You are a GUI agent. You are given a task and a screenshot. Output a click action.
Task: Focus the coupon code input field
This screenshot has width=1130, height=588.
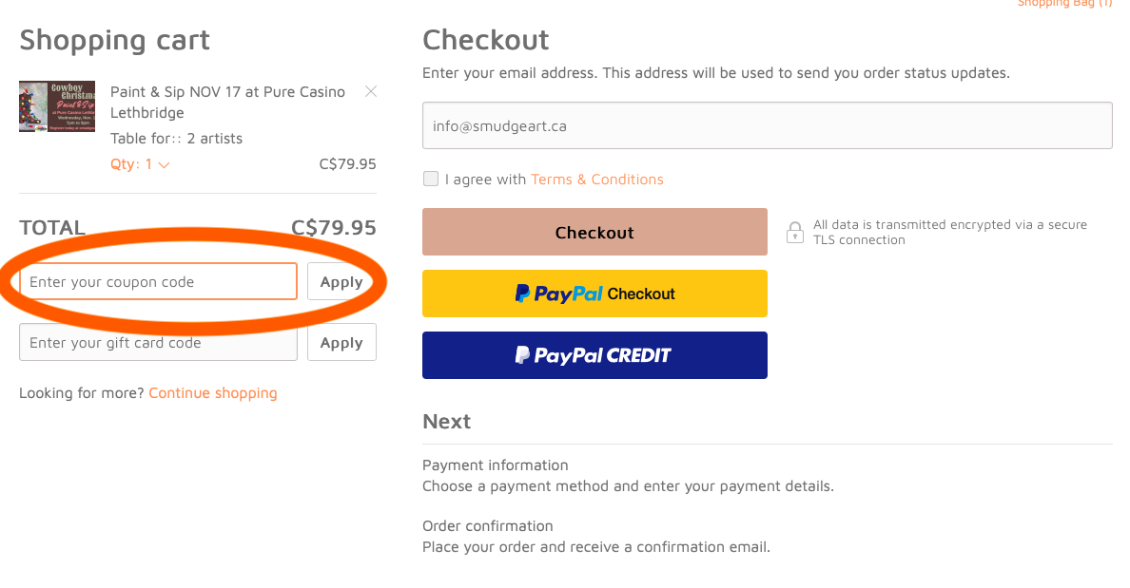[x=158, y=282]
